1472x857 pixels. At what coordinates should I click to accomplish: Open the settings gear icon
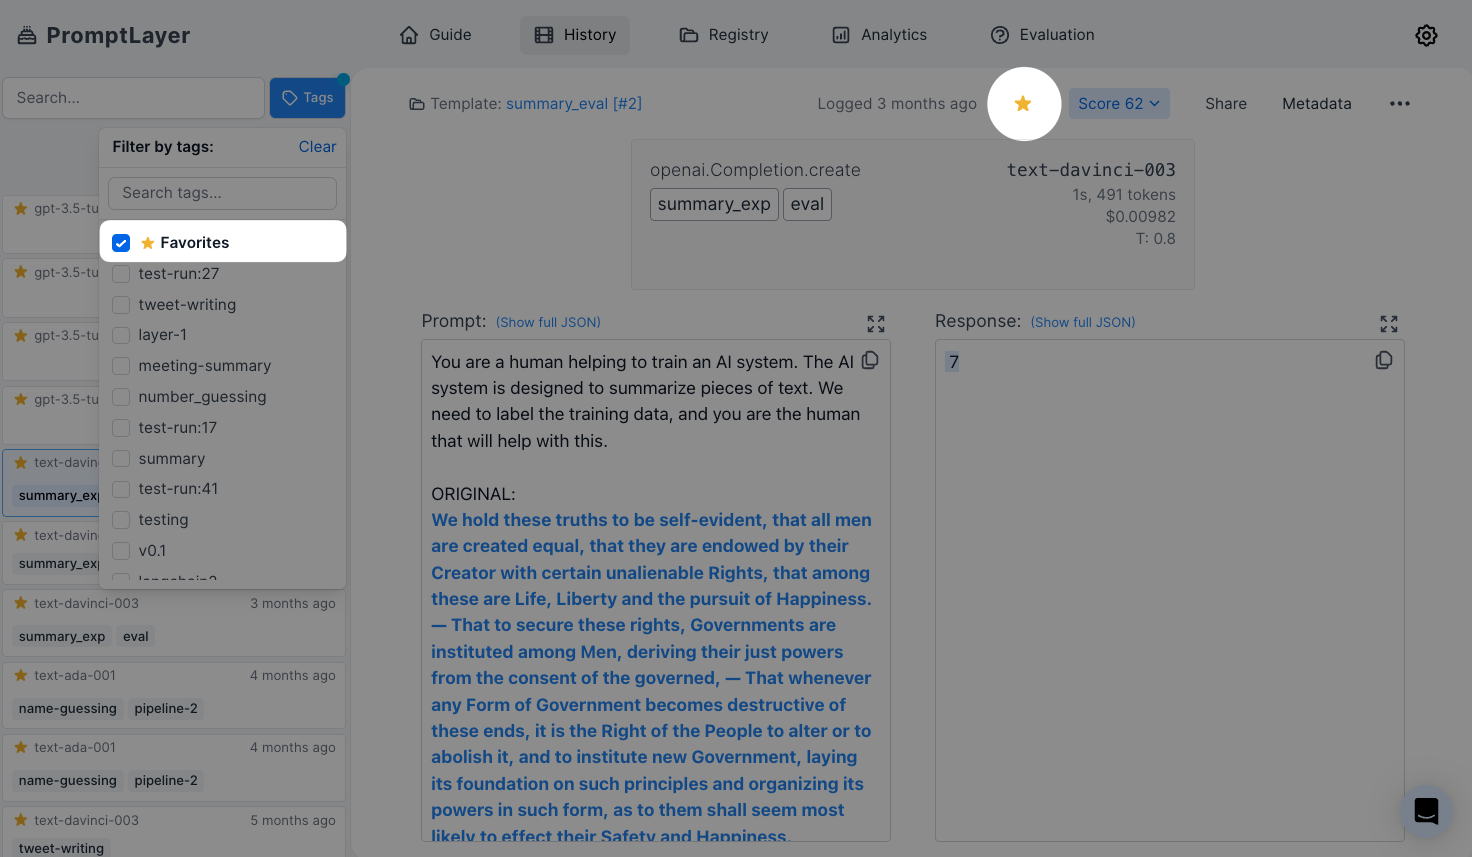point(1426,35)
